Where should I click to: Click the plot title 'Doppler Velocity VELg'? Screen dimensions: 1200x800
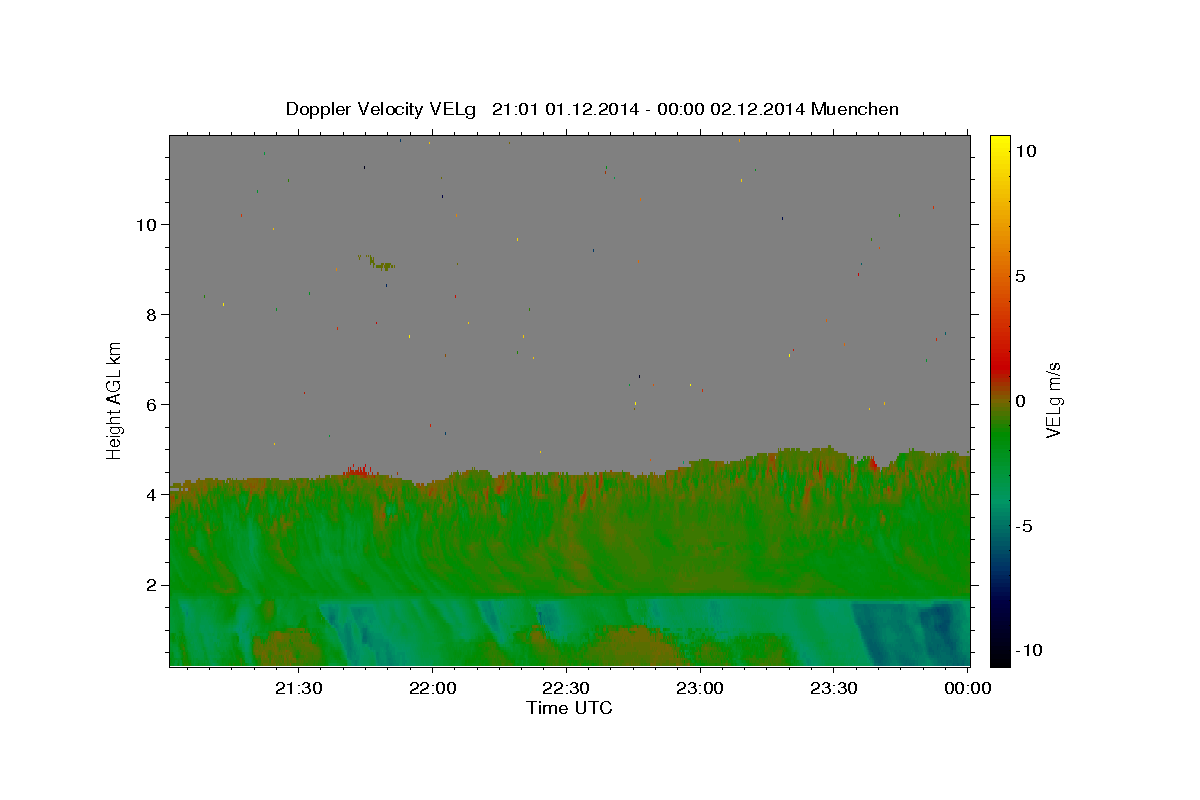[x=382, y=109]
